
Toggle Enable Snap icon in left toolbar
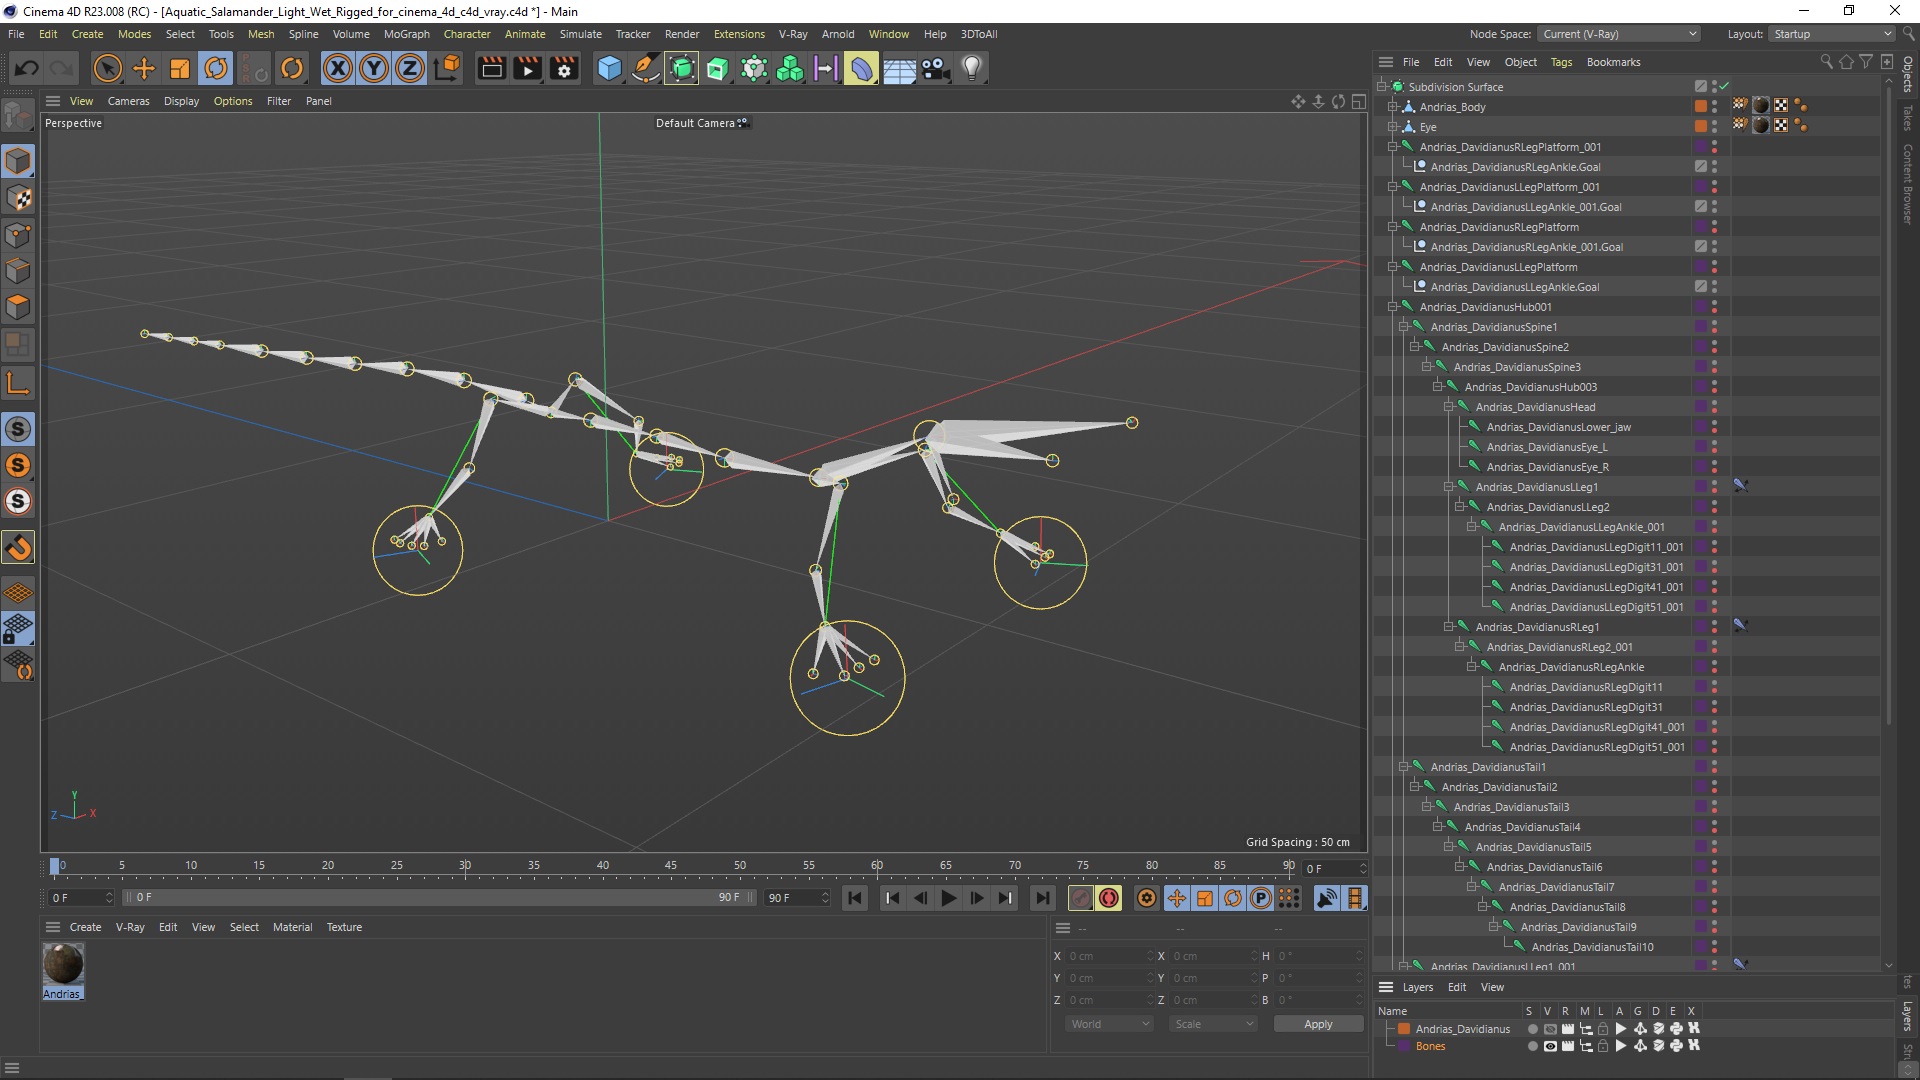coord(18,547)
